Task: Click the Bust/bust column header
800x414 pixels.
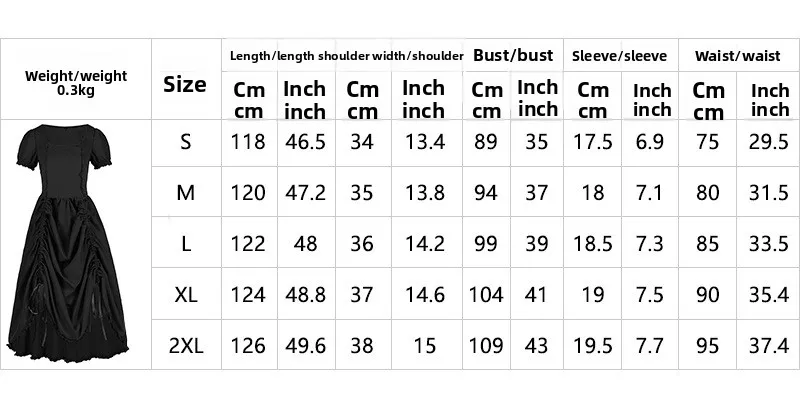Action: [x=513, y=56]
